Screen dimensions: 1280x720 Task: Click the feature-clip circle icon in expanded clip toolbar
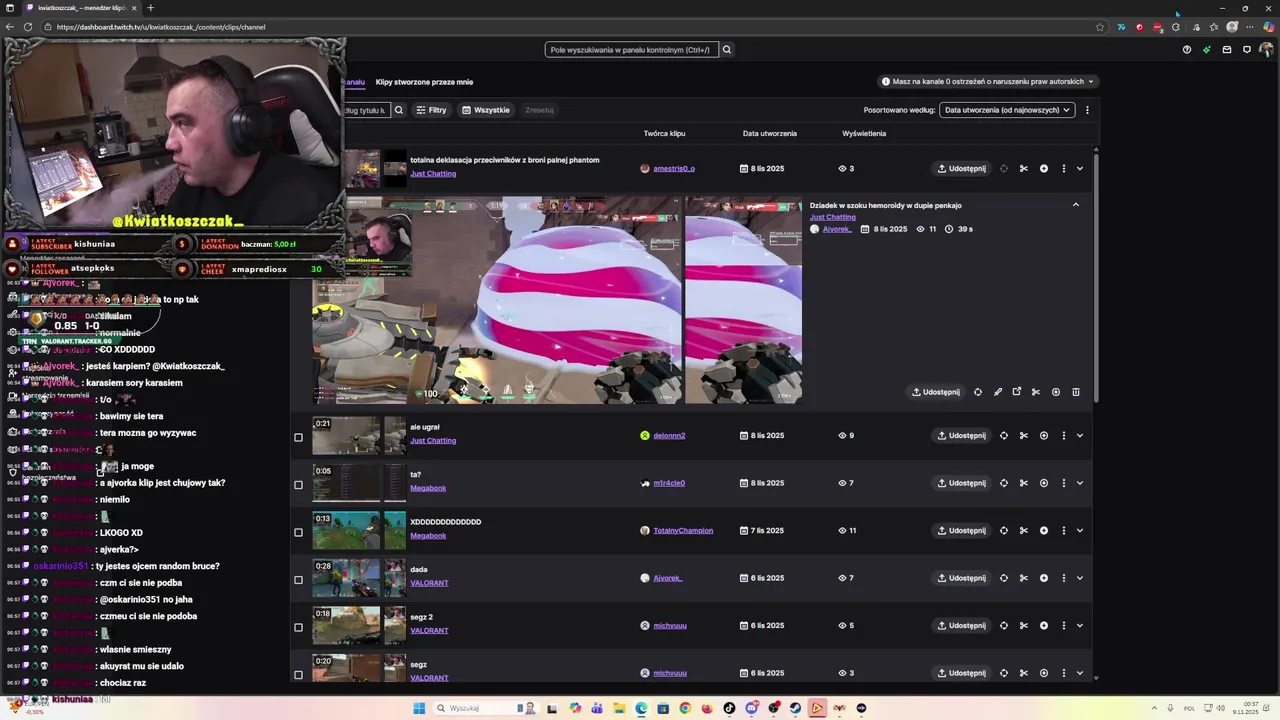pyautogui.click(x=977, y=392)
